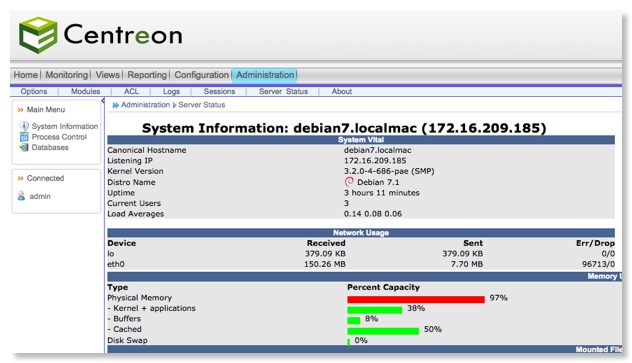
Task: Click the Canonical Hostname label
Action: [147, 150]
